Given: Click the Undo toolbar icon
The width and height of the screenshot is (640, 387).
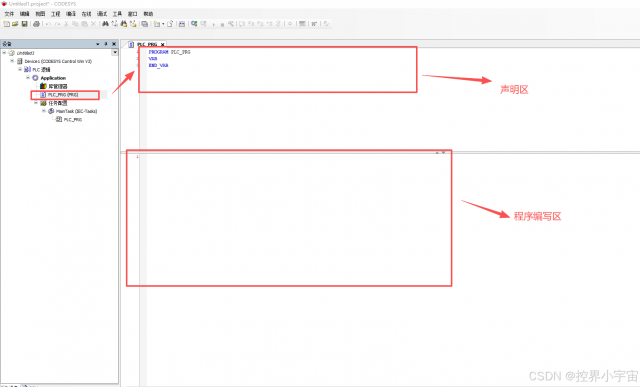Looking at the screenshot, I should click(48, 24).
